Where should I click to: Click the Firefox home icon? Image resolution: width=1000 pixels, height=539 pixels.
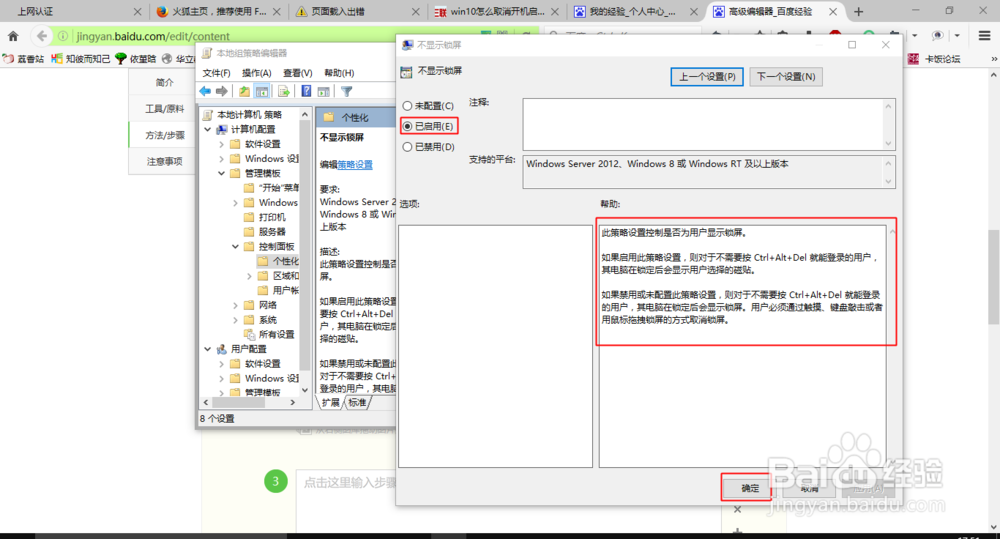point(13,36)
